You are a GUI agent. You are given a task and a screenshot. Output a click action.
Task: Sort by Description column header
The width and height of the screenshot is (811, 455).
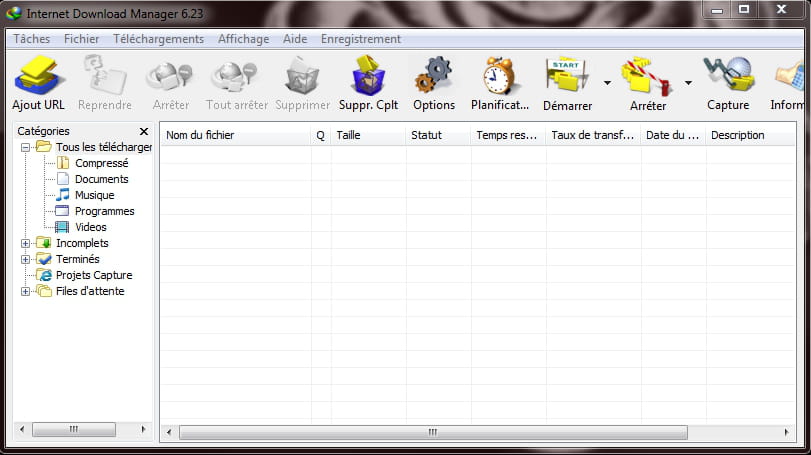[750, 135]
